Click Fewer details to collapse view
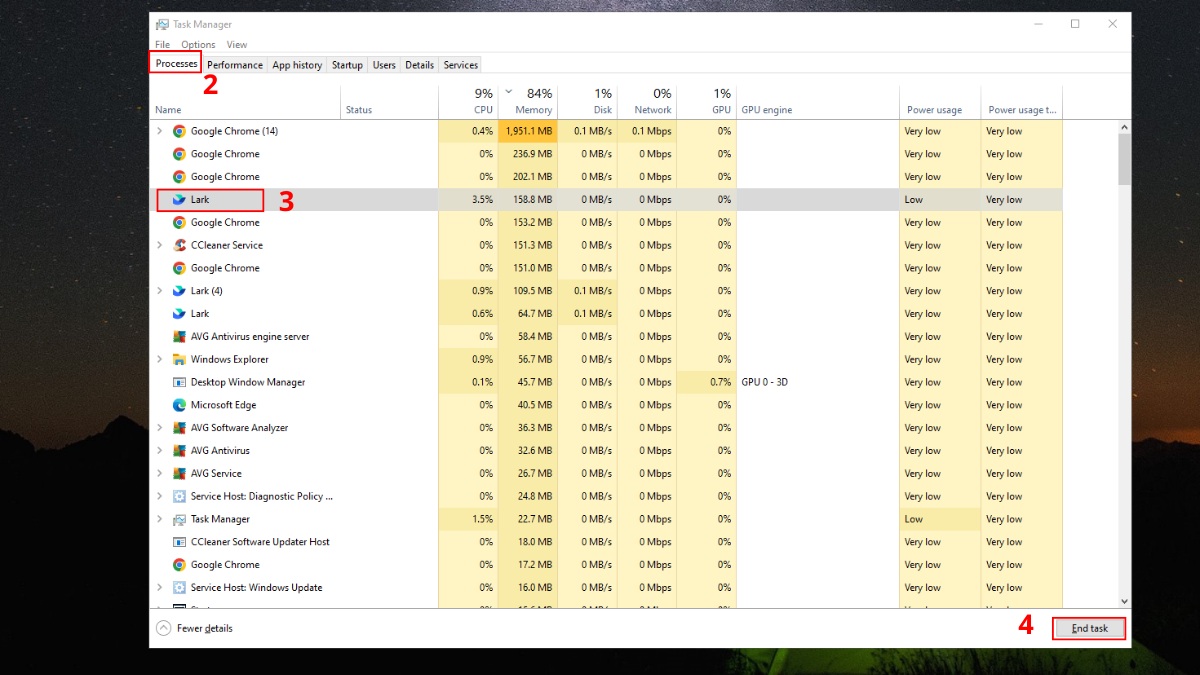 tap(203, 628)
